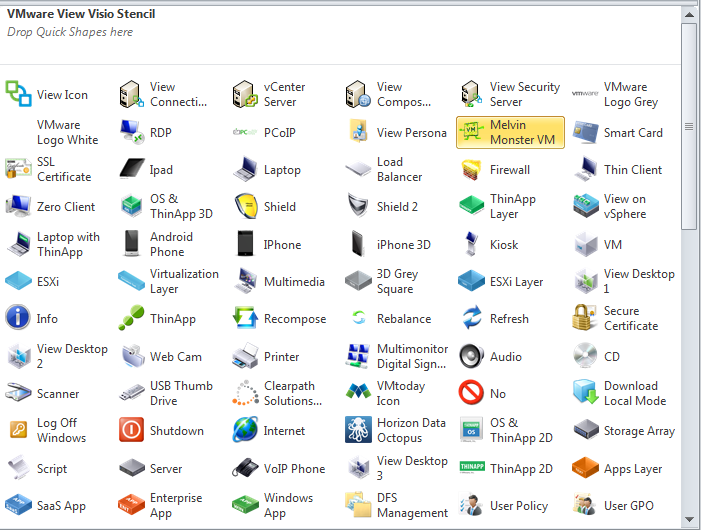Choose the Internet globe icon
The image size is (701, 530).
pyautogui.click(x=245, y=429)
